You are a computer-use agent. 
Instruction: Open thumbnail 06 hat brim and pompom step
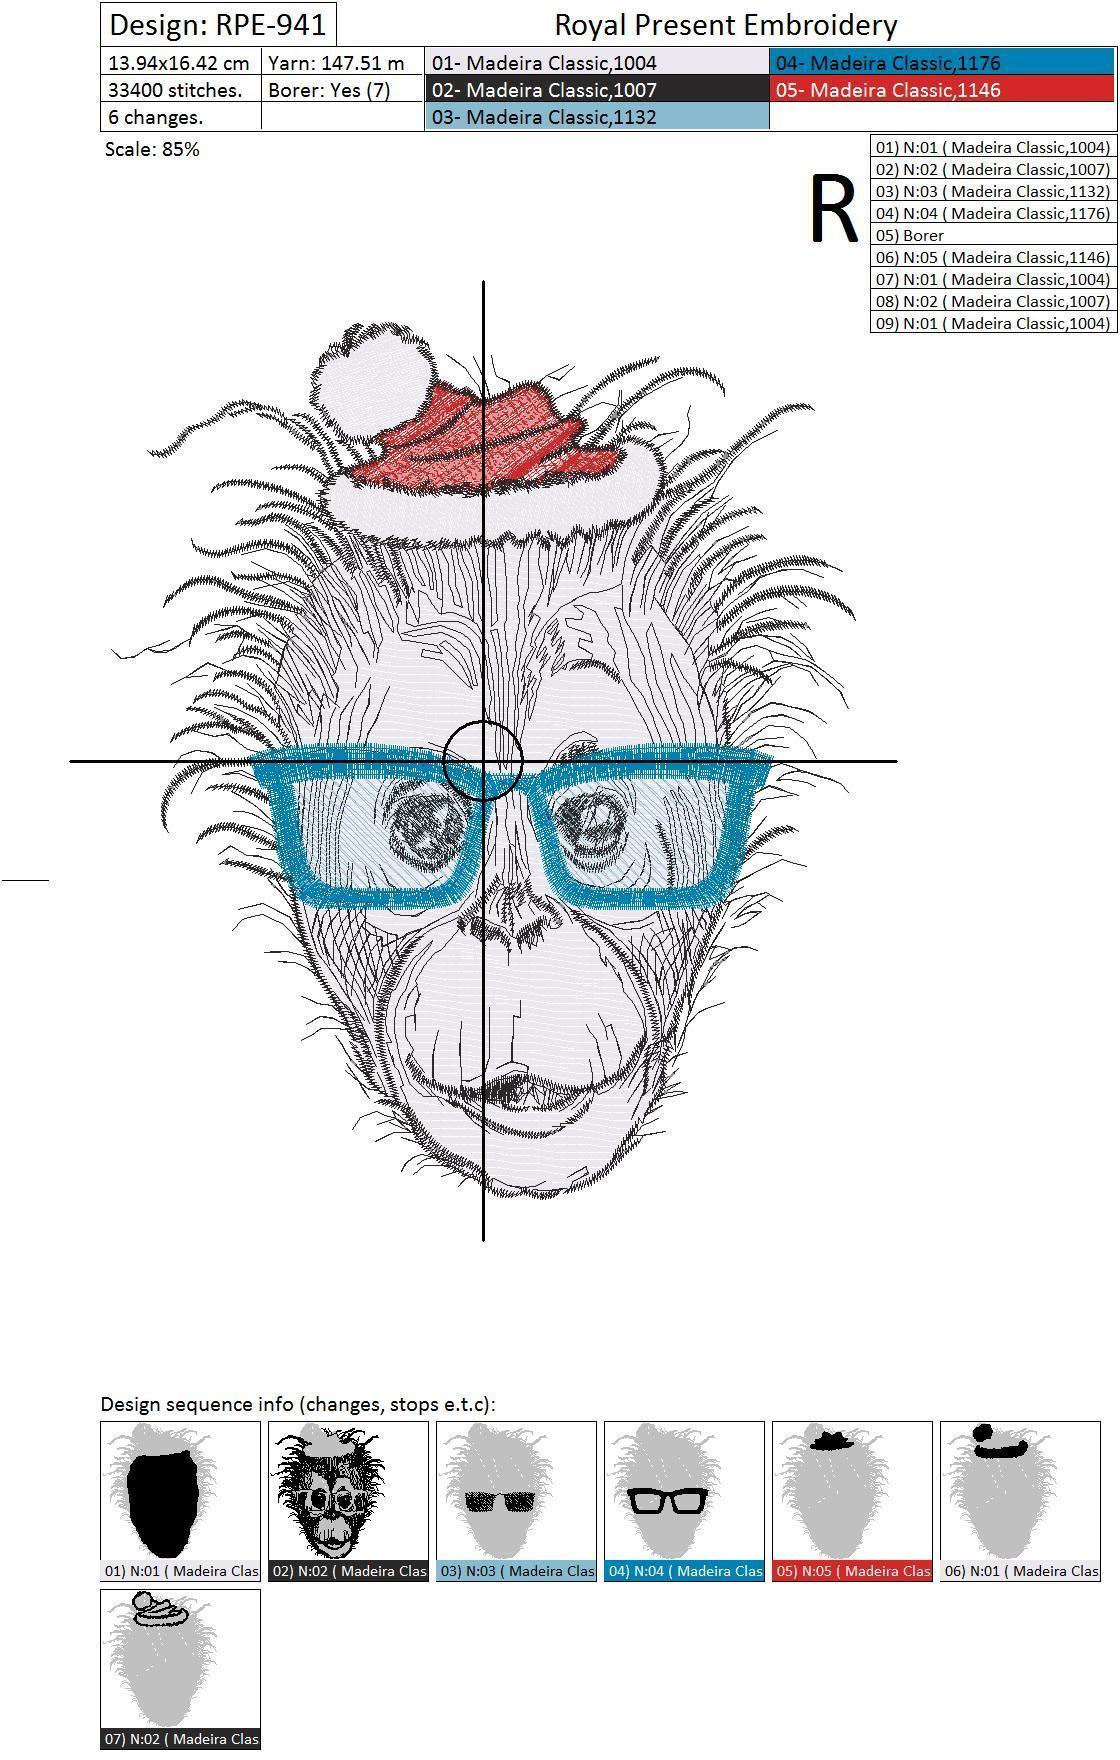[1020, 1491]
